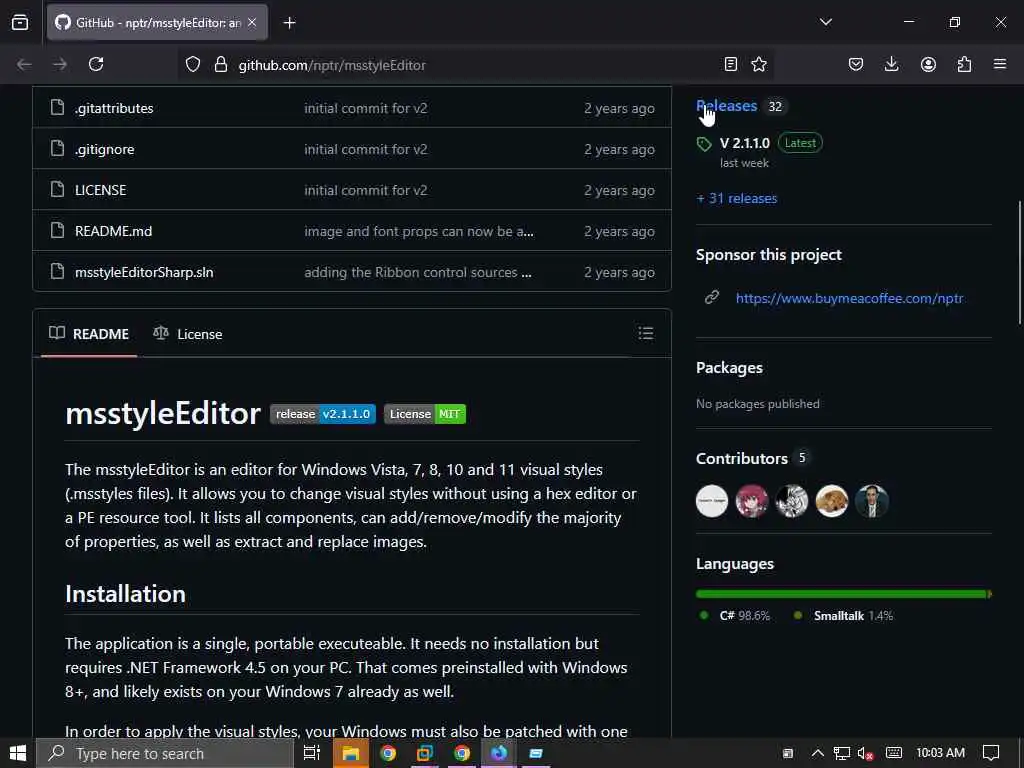Open the Firefox View icon at top left

[20, 22]
